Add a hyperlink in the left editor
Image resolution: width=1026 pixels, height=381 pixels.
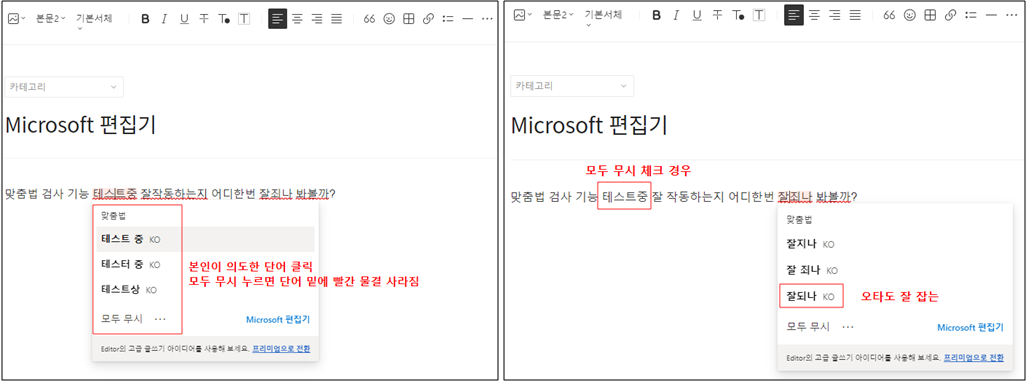tap(429, 19)
